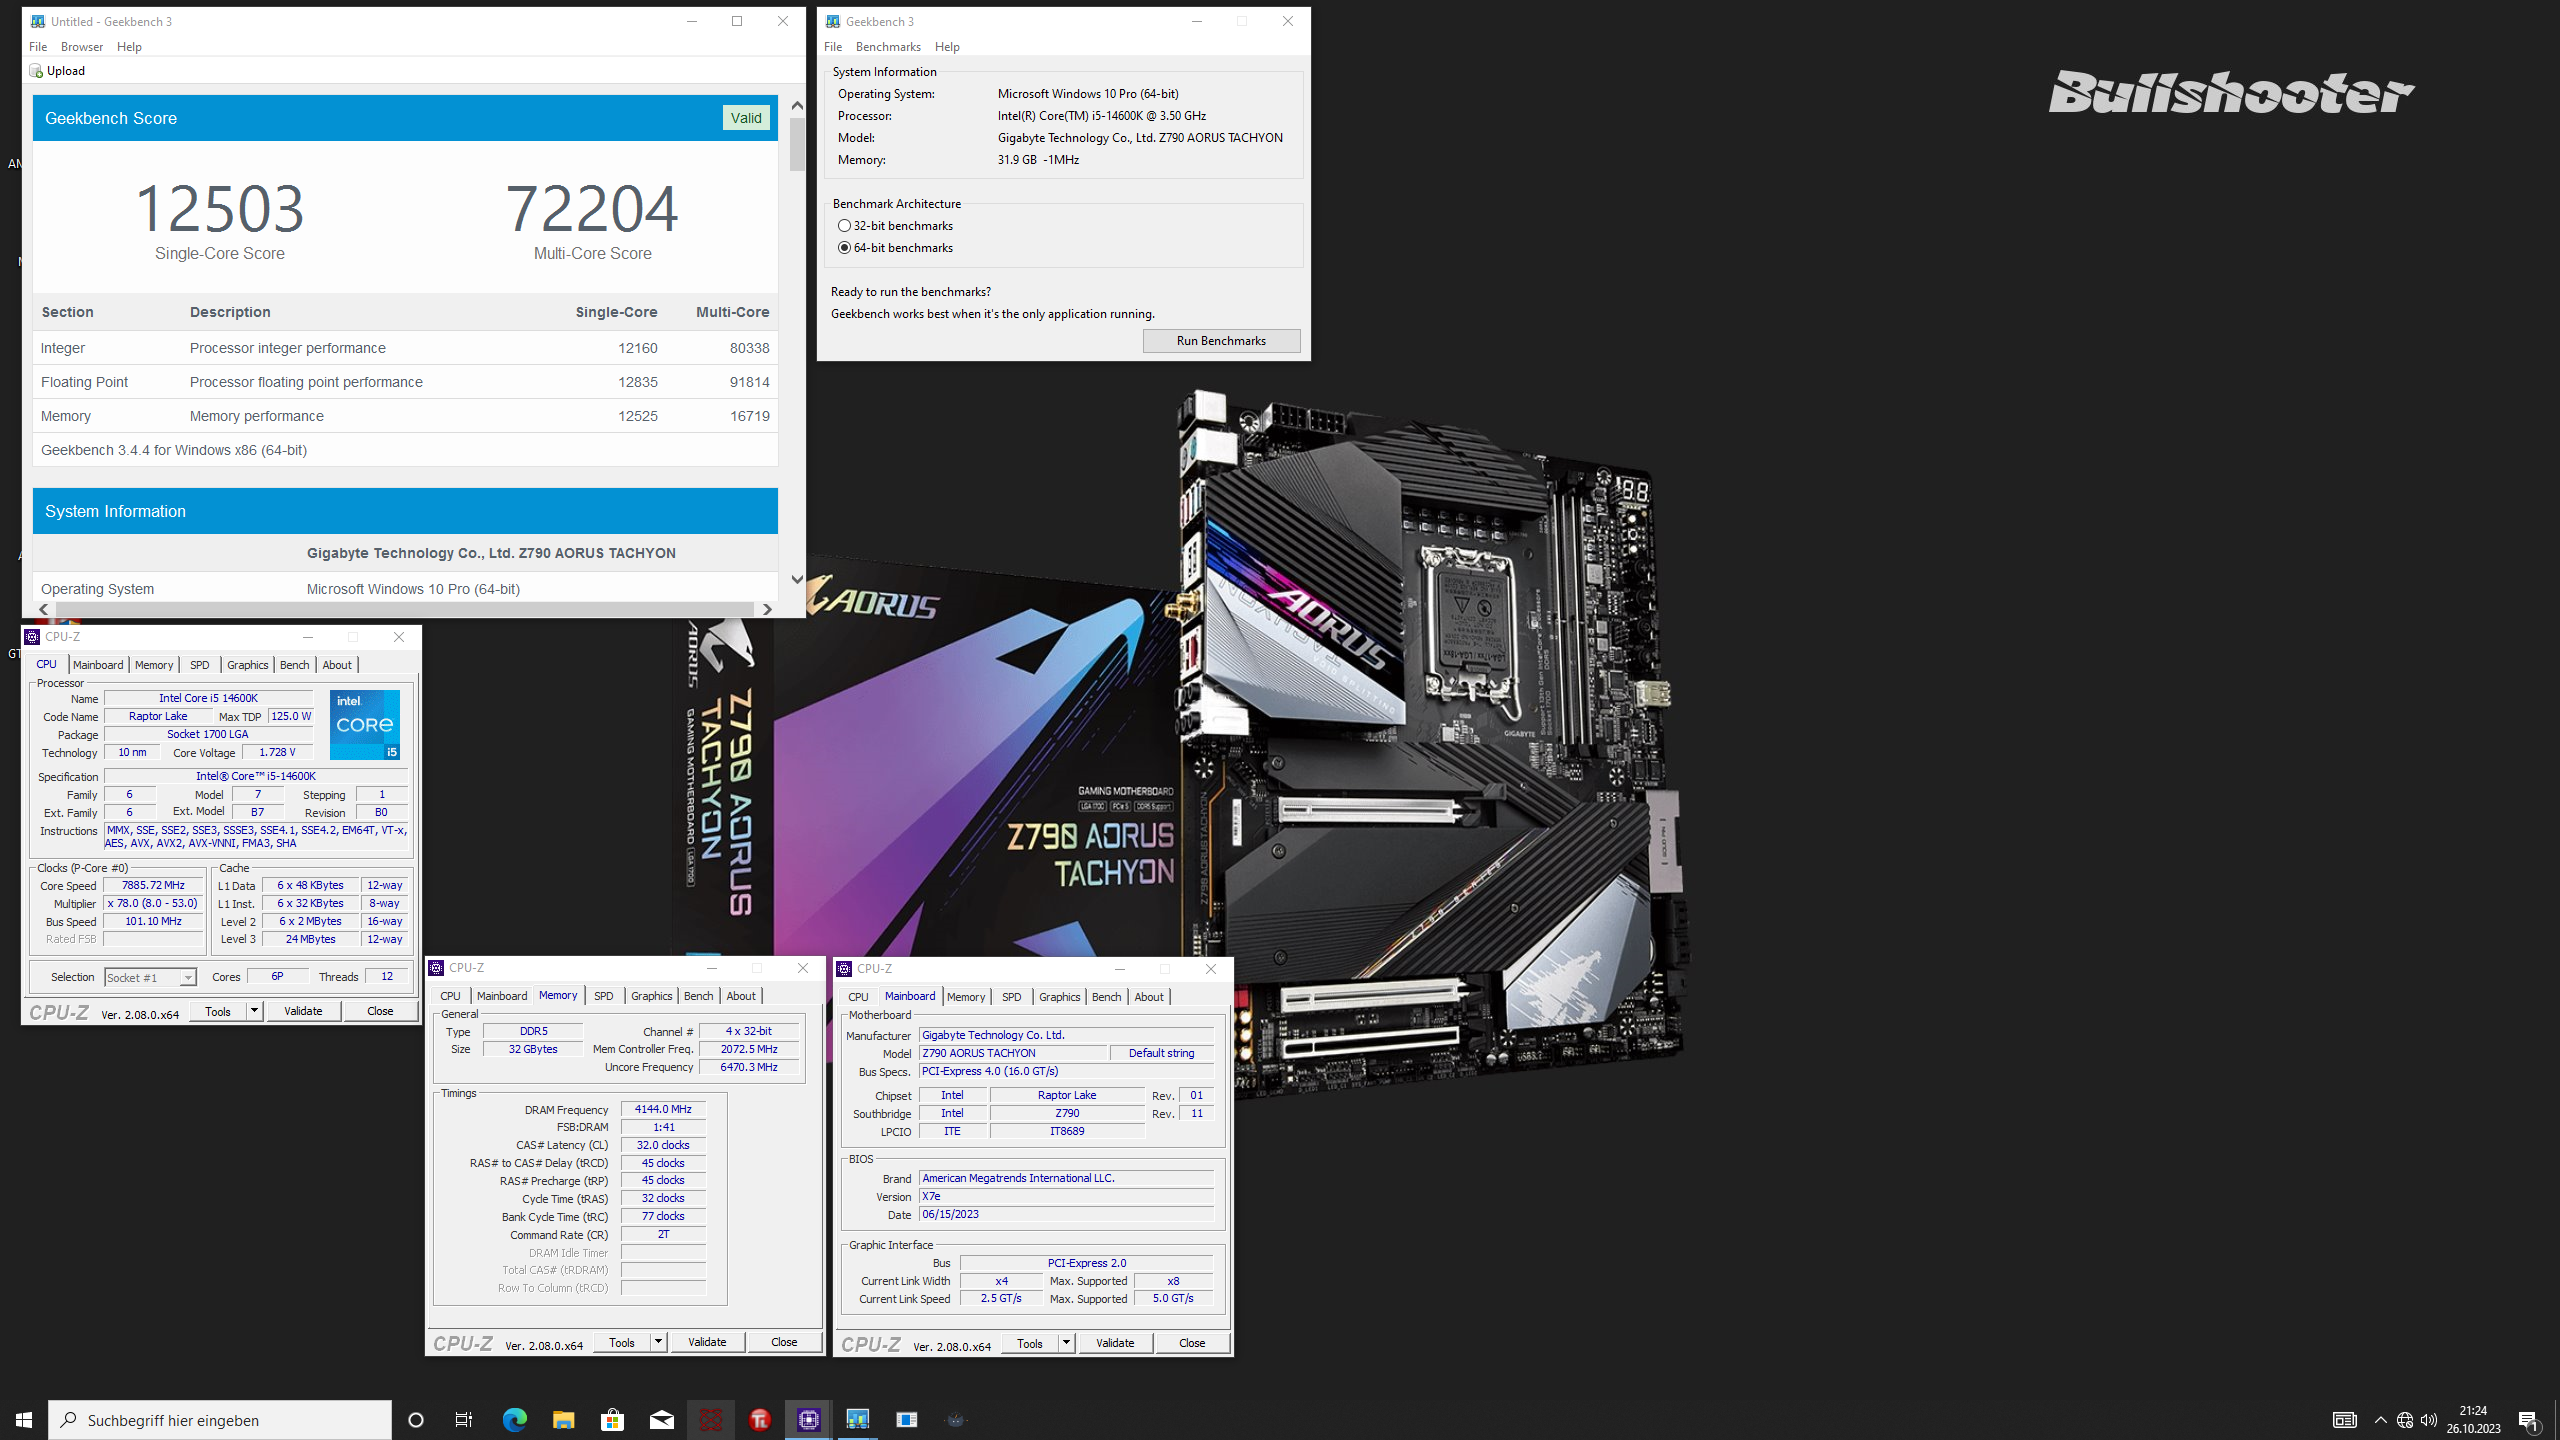
Task: Show hidden tray icons chevron
Action: pos(2380,1420)
